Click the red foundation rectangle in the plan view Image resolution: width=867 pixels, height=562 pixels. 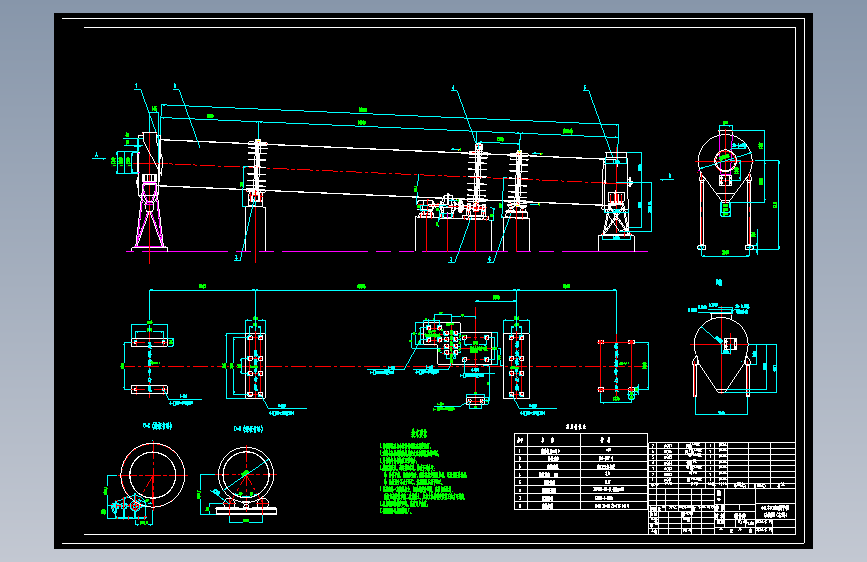[616, 366]
